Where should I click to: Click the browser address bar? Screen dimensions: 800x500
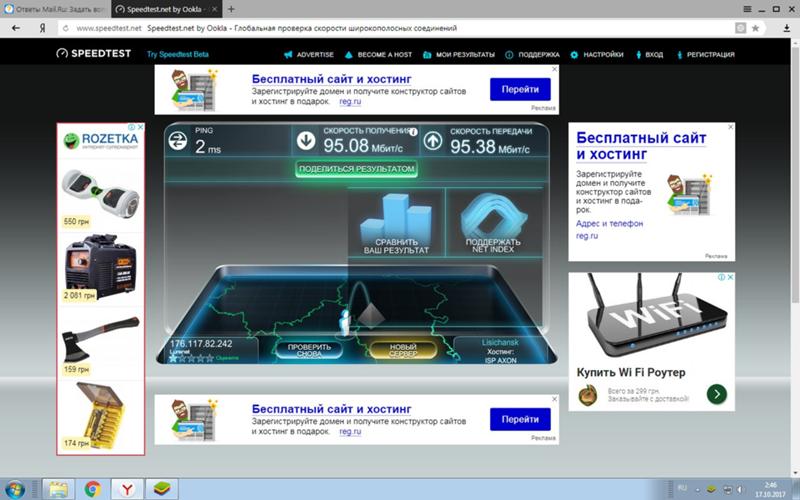[398, 28]
